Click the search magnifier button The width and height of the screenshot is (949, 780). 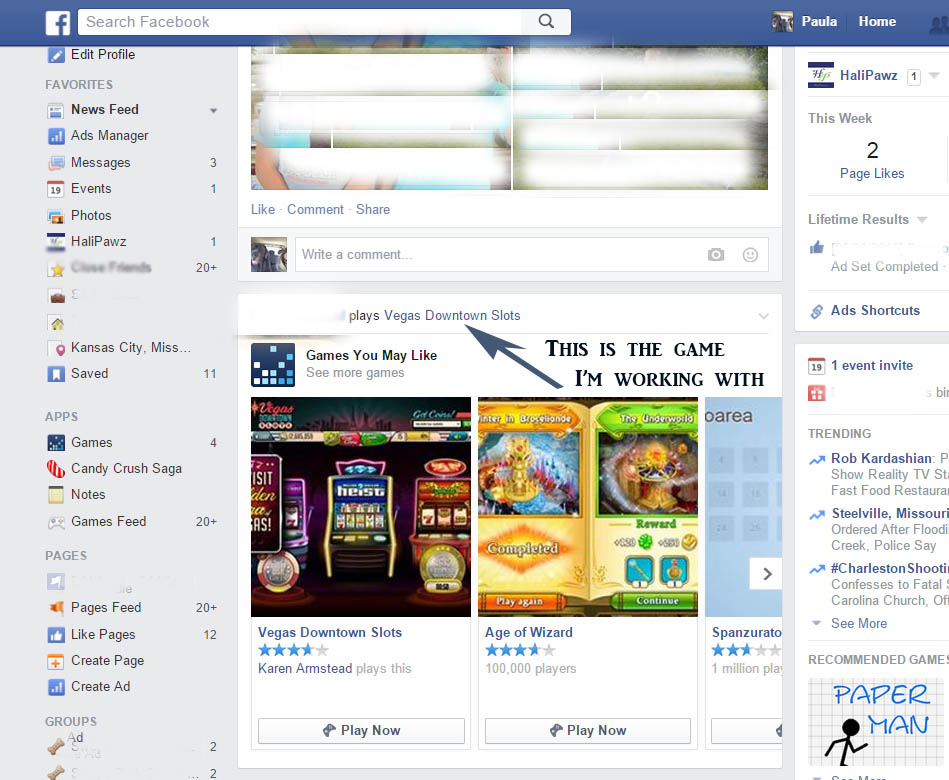click(x=546, y=21)
